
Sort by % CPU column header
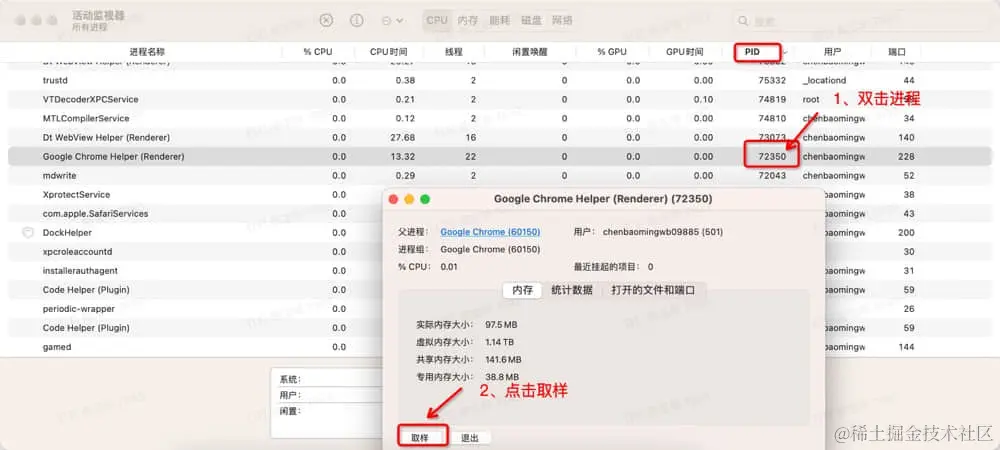pyautogui.click(x=318, y=52)
